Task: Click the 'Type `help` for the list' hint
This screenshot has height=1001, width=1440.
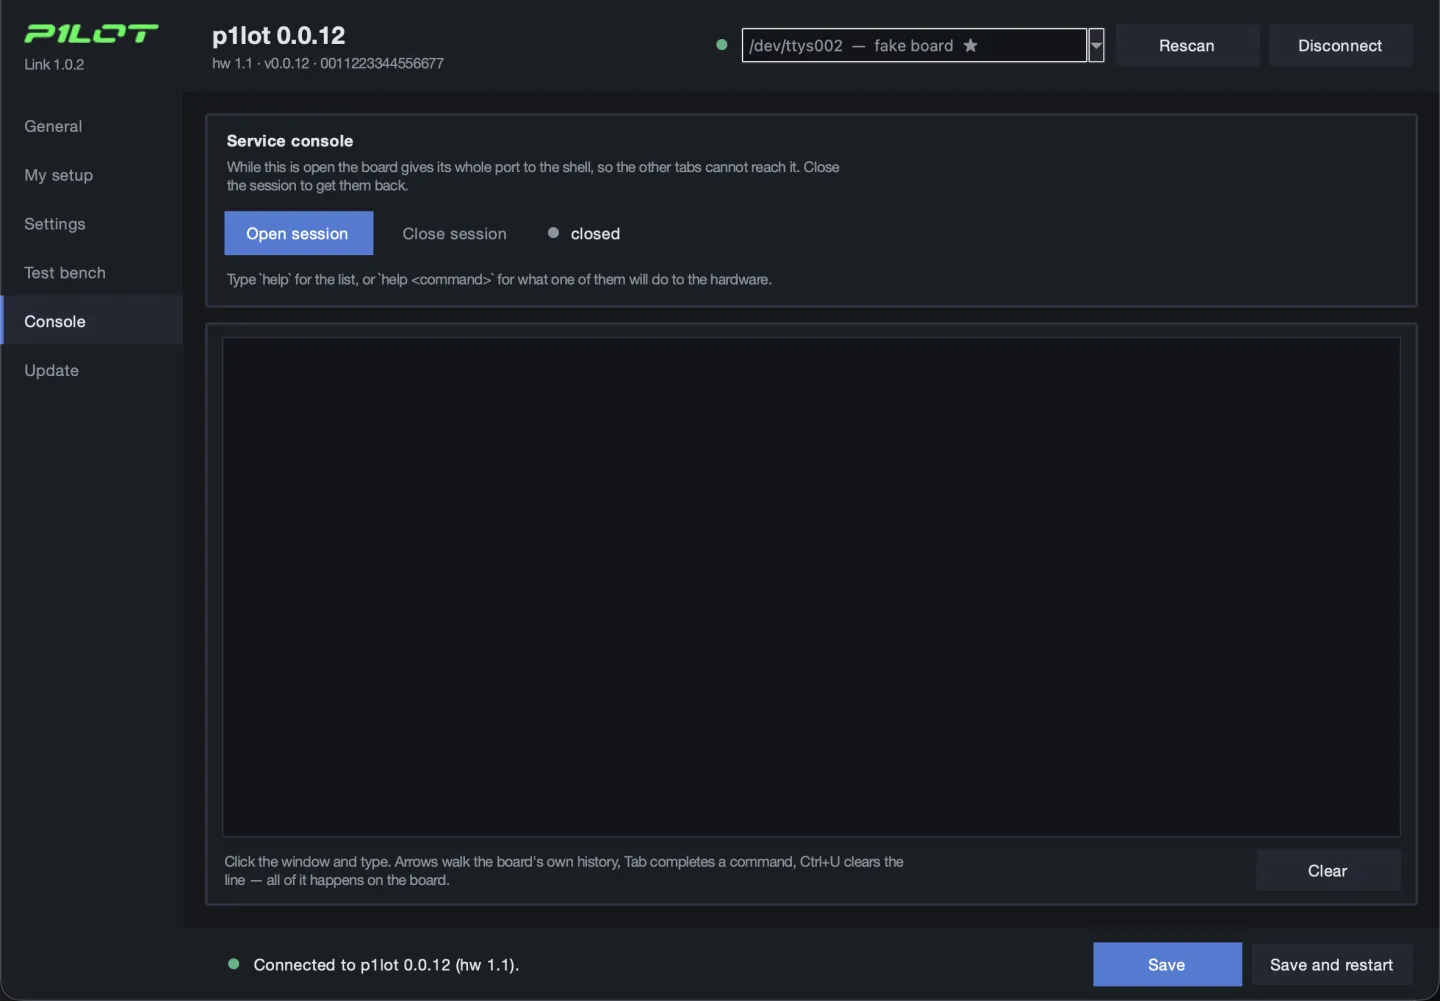Action: (x=499, y=279)
